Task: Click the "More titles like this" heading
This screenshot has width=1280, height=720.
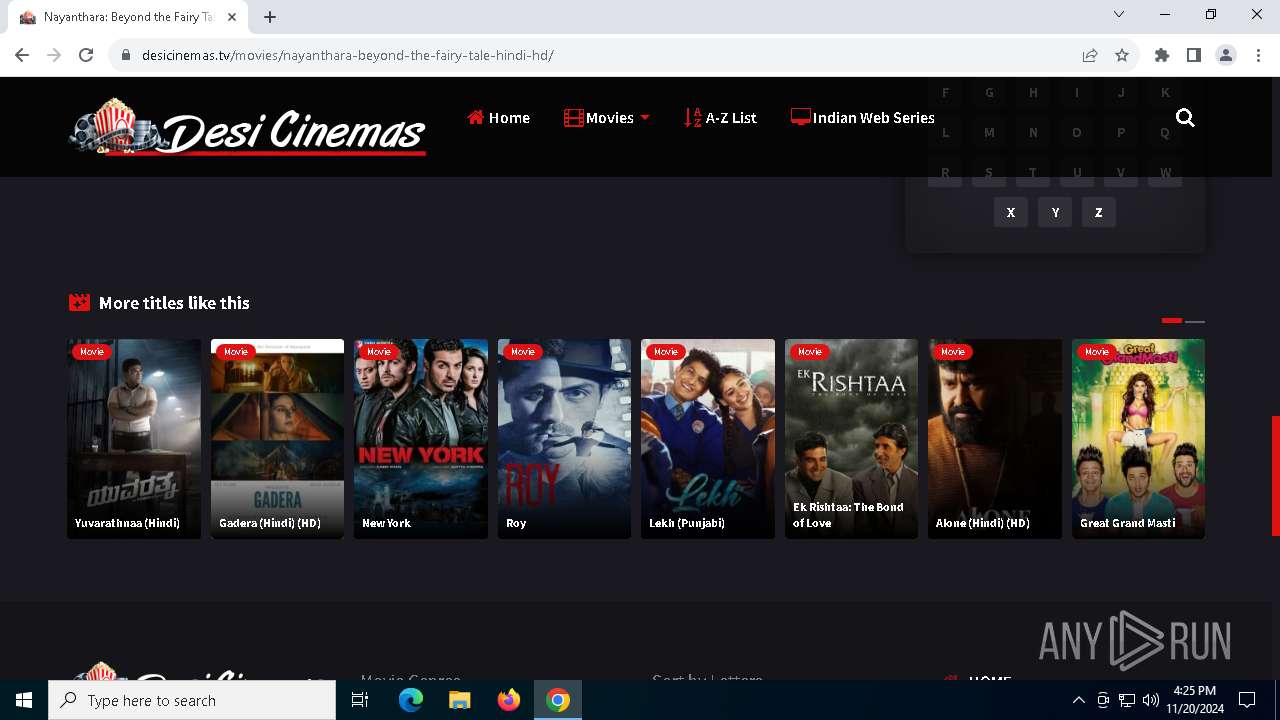Action: (x=174, y=303)
